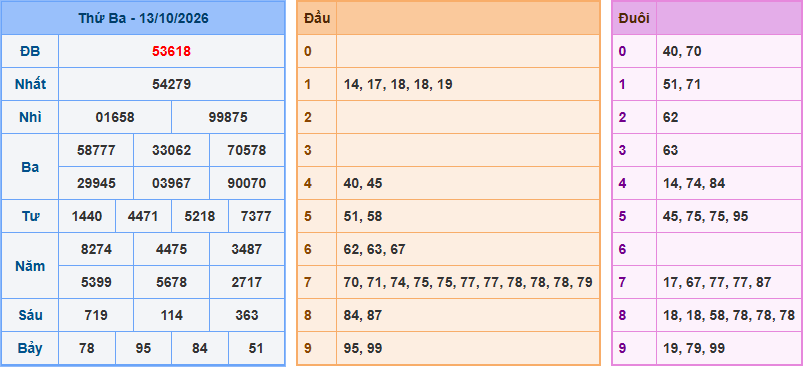Click the Năm row label
The height and width of the screenshot is (367, 804).
click(x=30, y=266)
